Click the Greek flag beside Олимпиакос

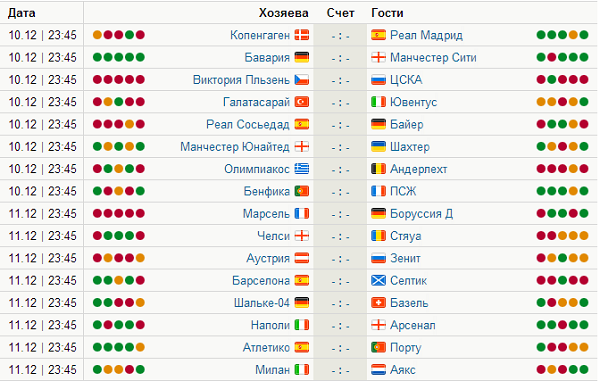coord(302,169)
